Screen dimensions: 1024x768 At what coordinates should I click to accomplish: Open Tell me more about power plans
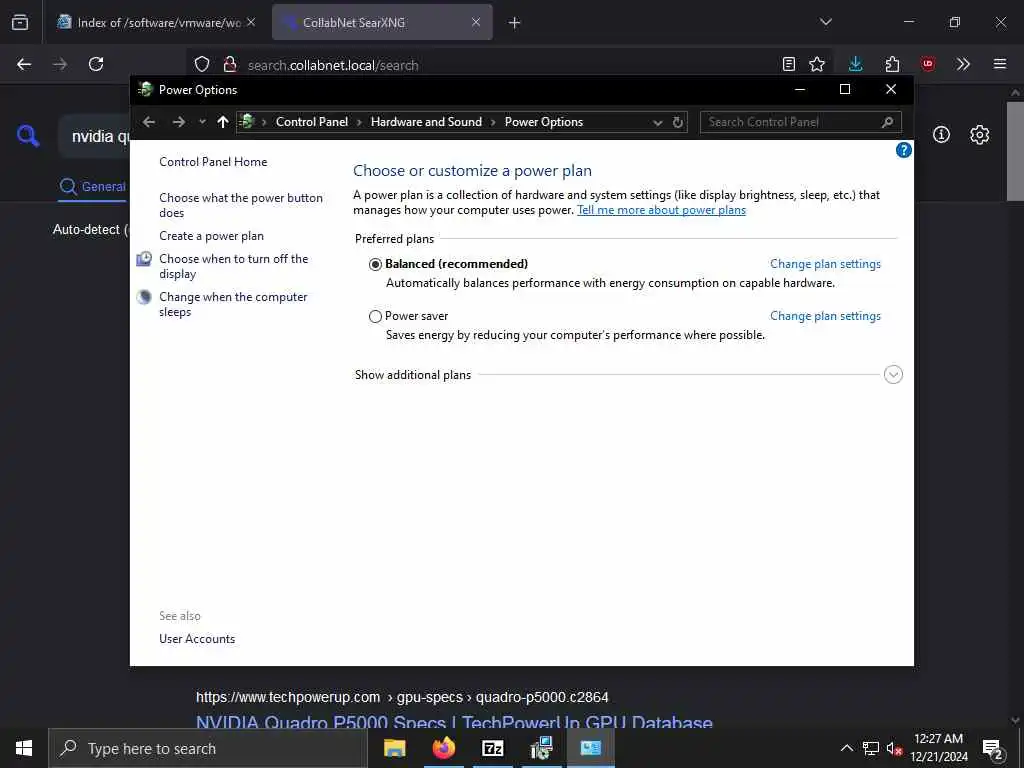click(x=661, y=210)
